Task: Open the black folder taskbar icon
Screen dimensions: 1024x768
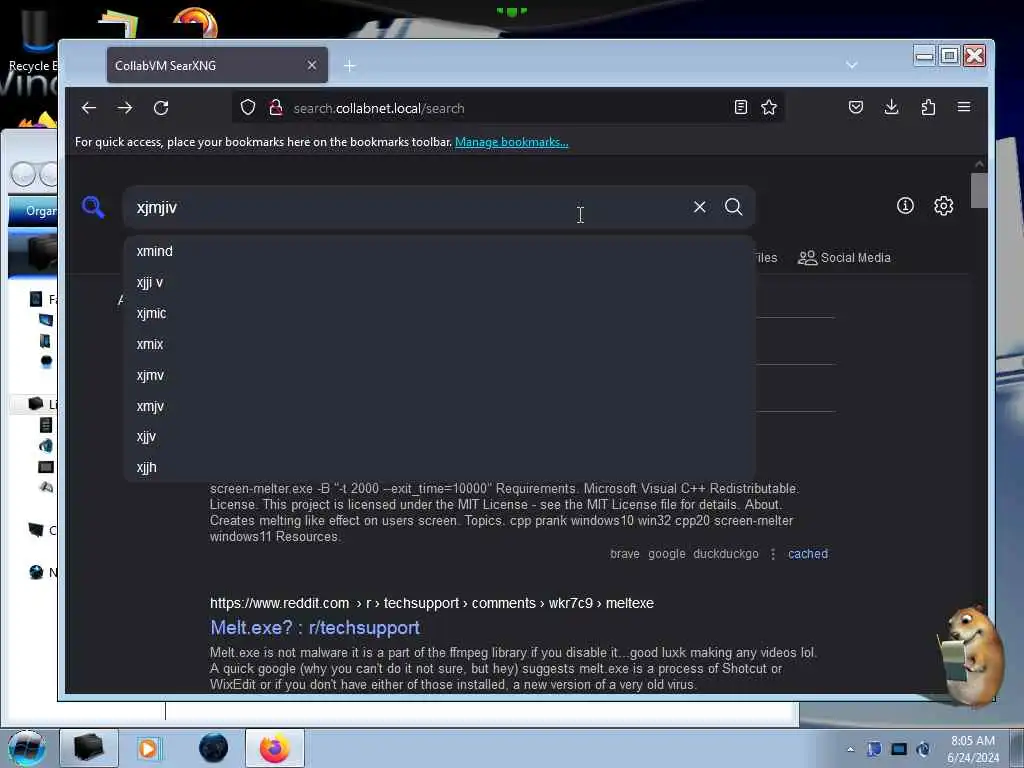Action: (88, 748)
